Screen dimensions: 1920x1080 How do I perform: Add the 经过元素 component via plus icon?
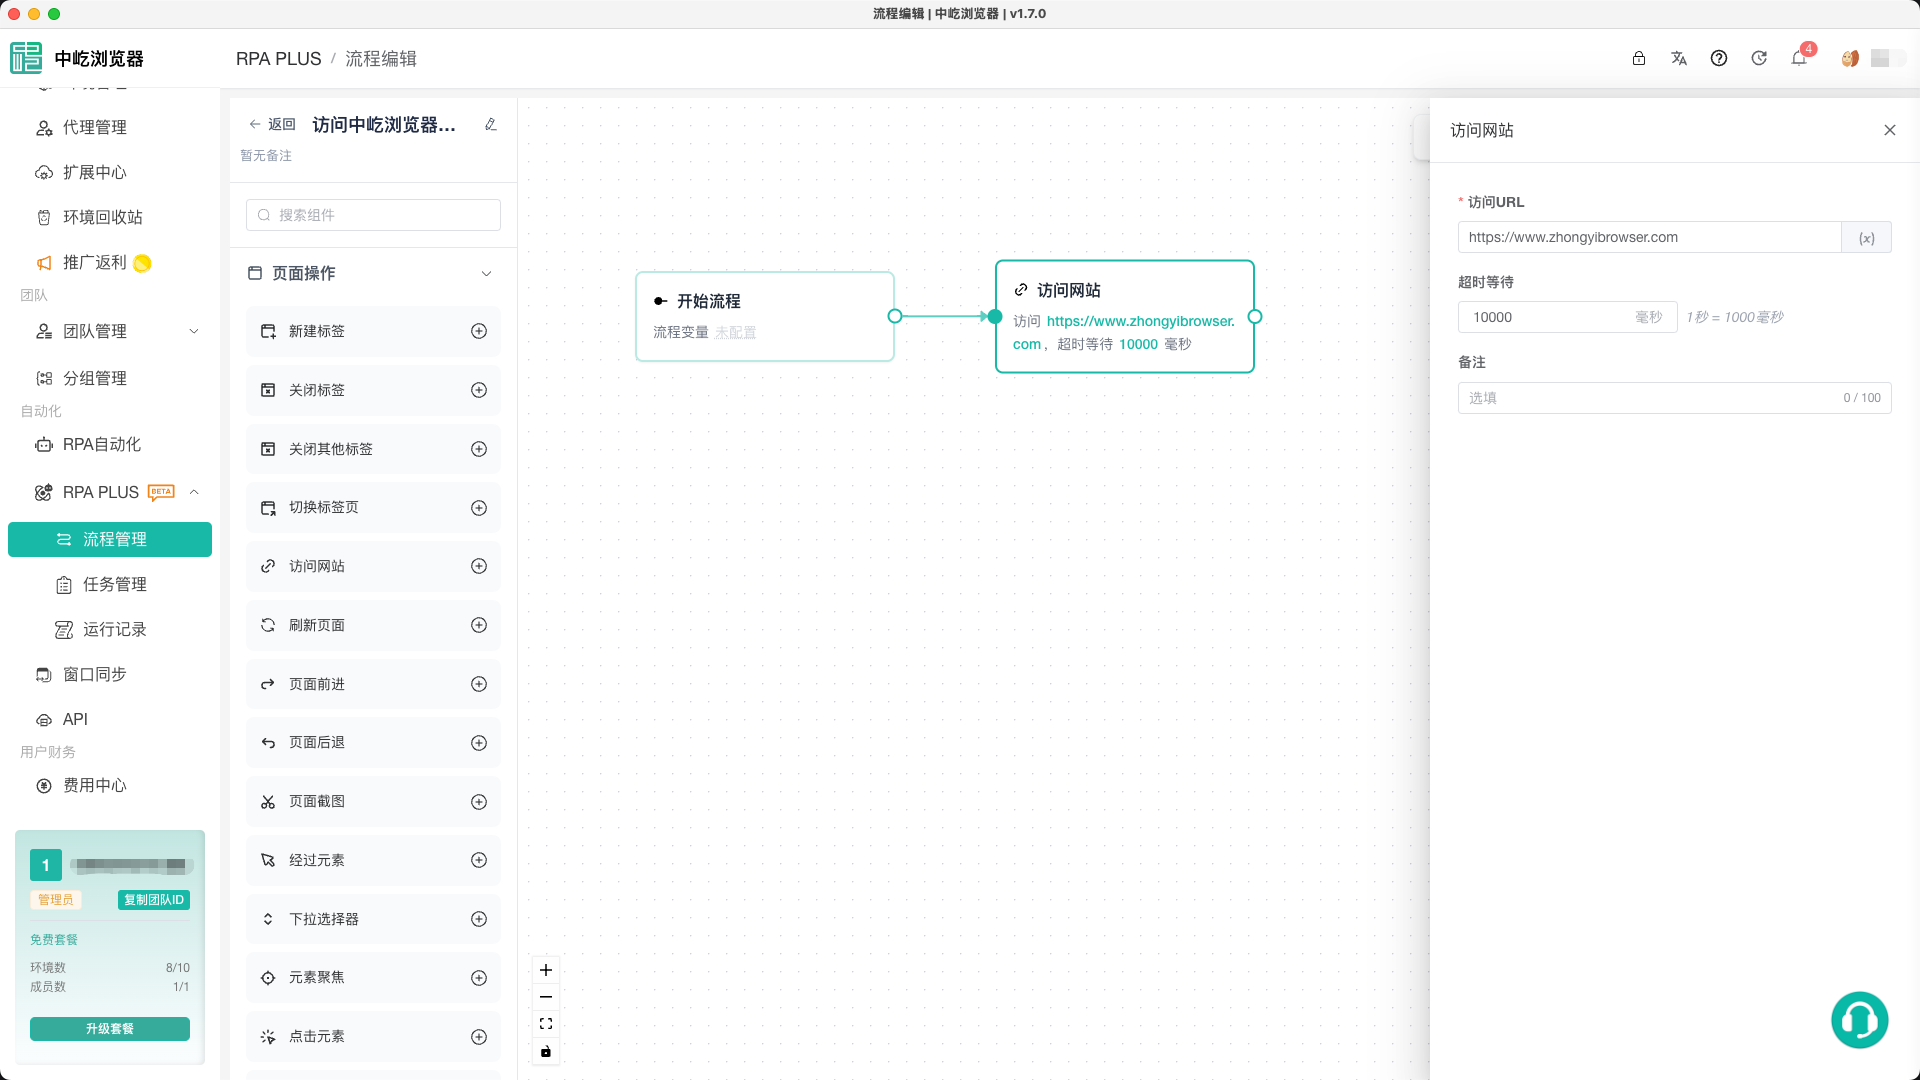[479, 860]
